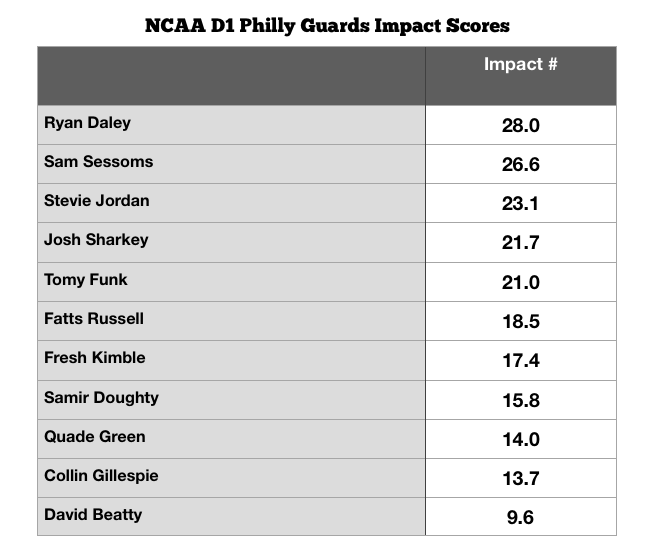
Task: Select Ryan Daley's 28.0 score cell
Action: 520,125
